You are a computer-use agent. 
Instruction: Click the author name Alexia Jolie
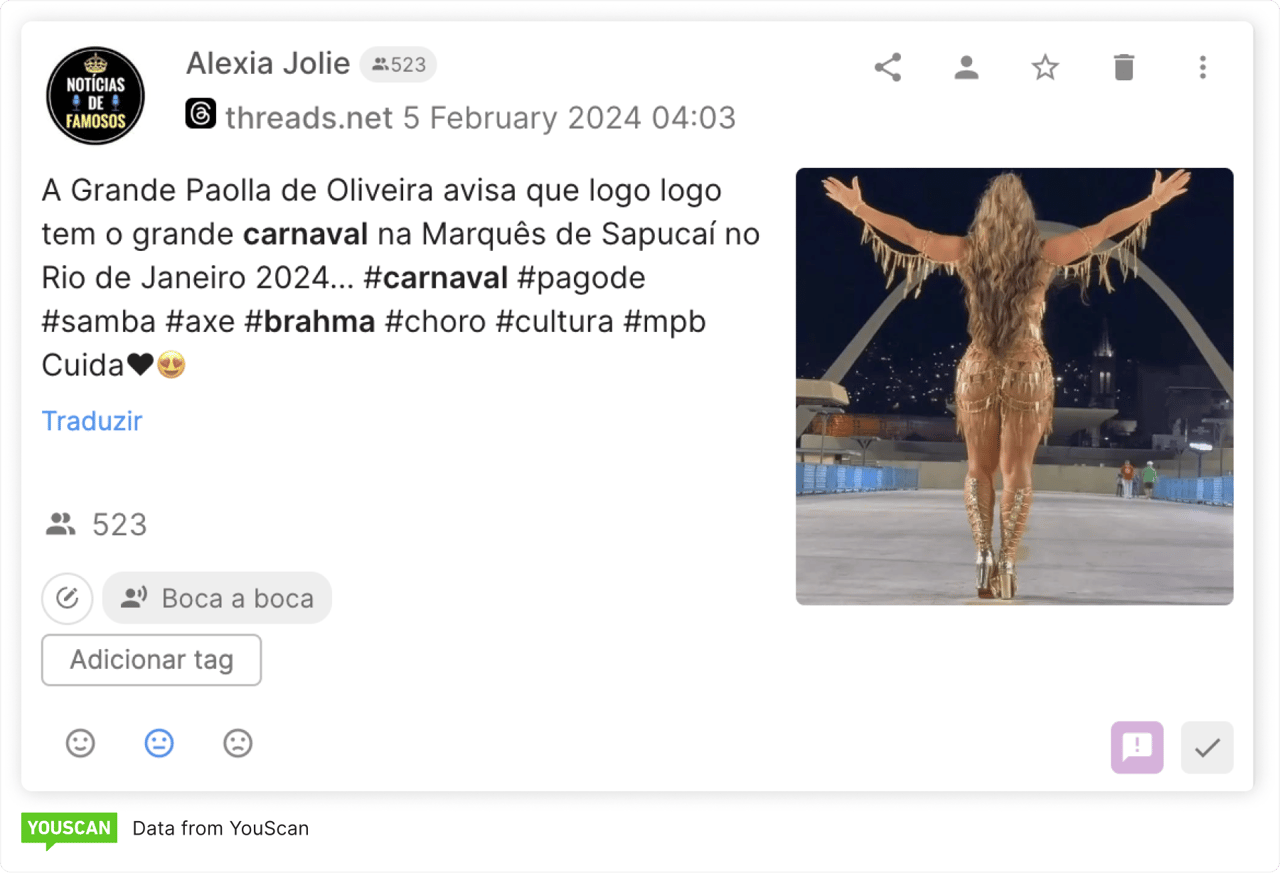click(268, 64)
